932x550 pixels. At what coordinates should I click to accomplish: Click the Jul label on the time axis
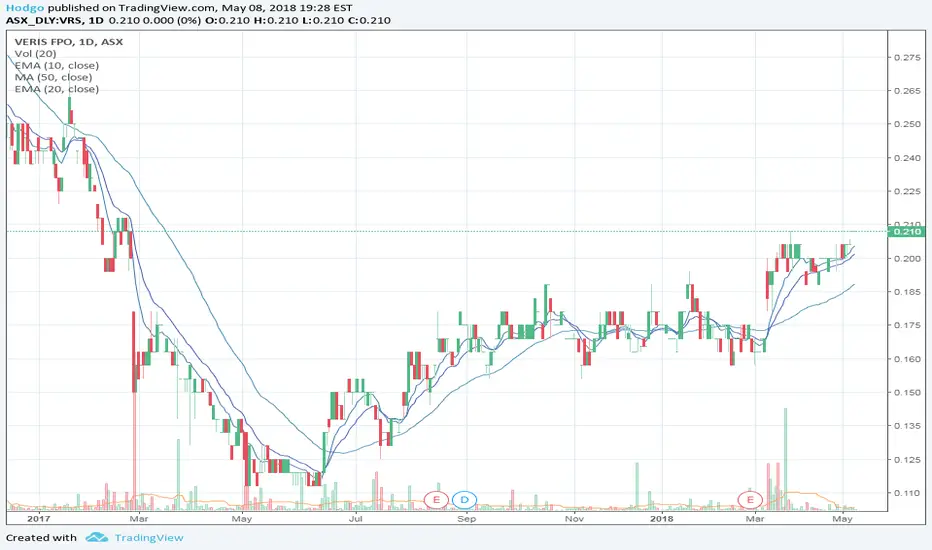pos(355,518)
